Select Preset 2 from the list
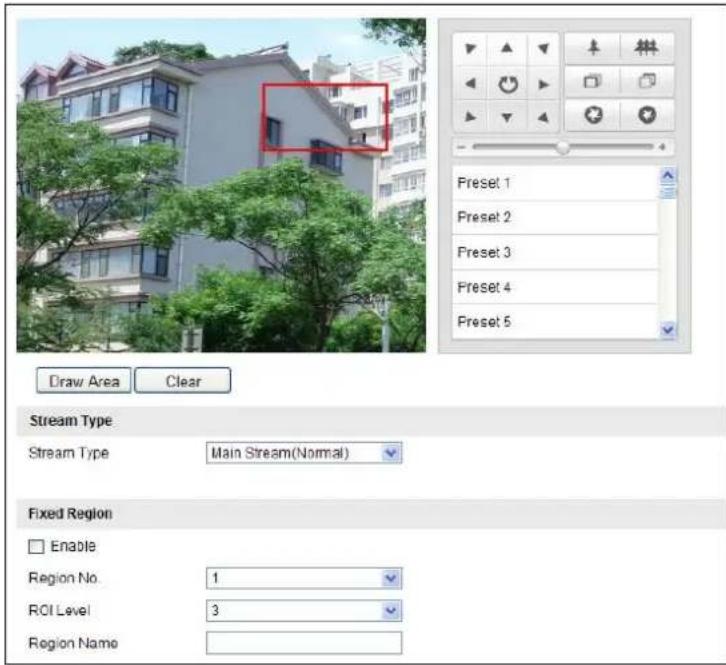 coord(554,217)
